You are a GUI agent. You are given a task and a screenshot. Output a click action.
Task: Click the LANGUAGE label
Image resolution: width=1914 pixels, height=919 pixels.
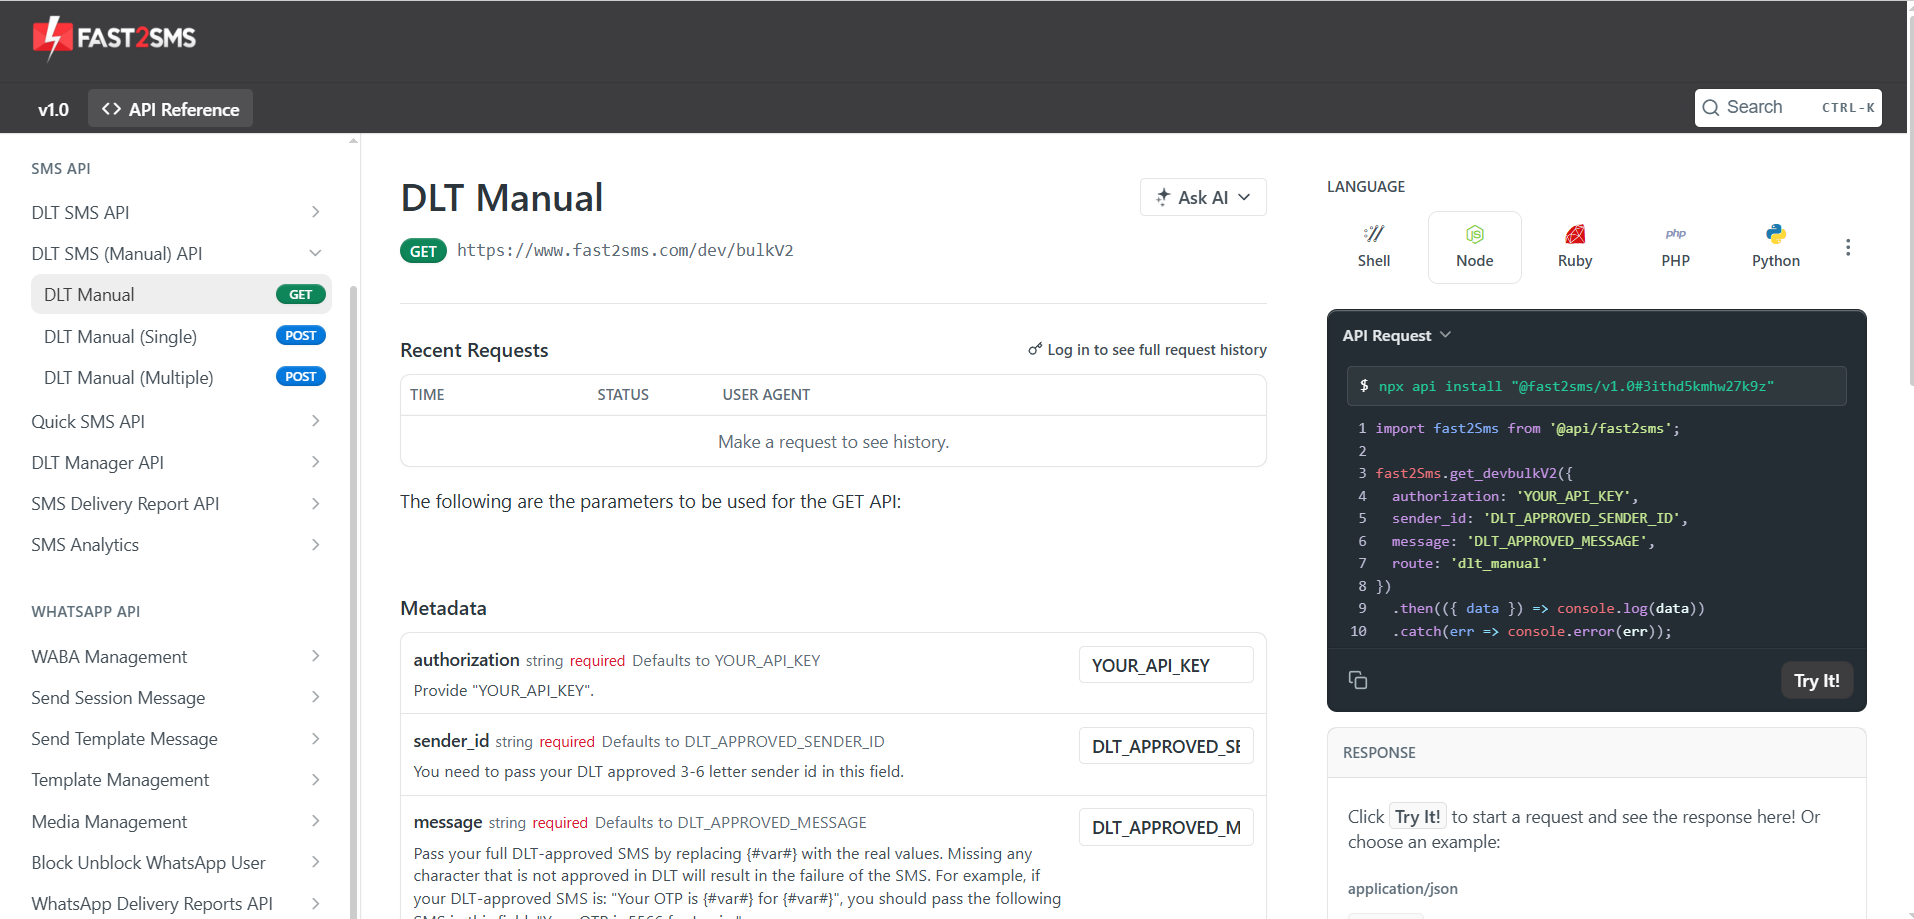[x=1366, y=187]
